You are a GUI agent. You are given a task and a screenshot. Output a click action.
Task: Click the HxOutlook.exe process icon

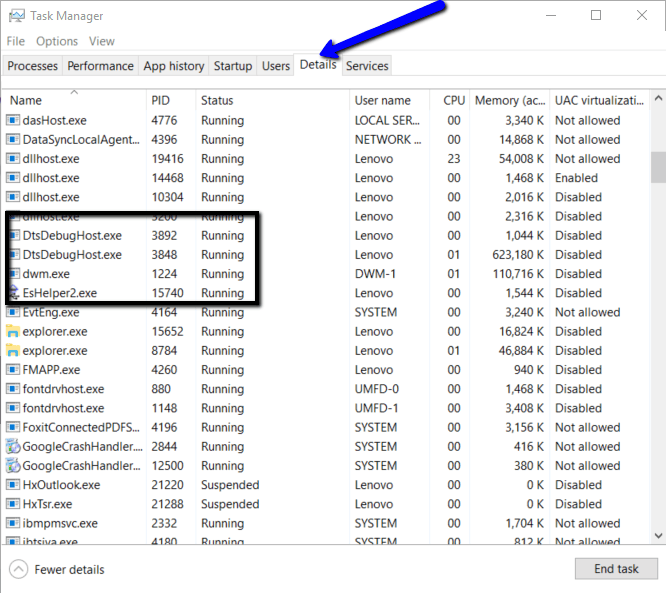13,485
